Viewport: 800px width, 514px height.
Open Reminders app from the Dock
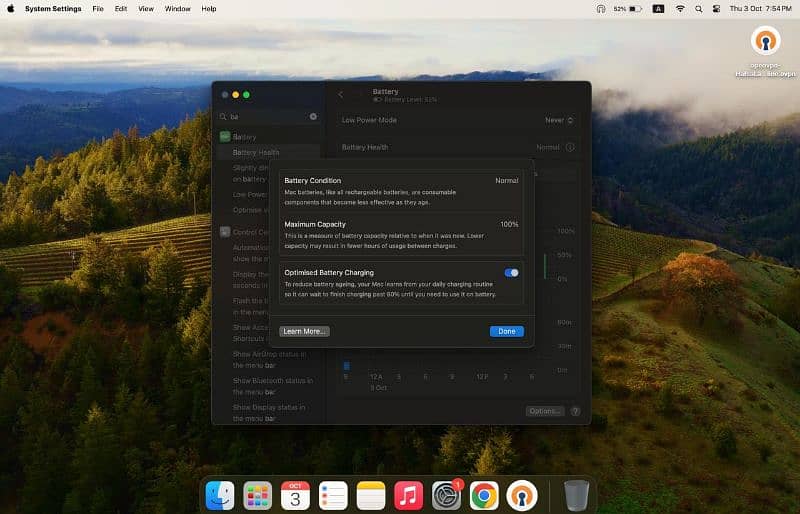coord(333,495)
